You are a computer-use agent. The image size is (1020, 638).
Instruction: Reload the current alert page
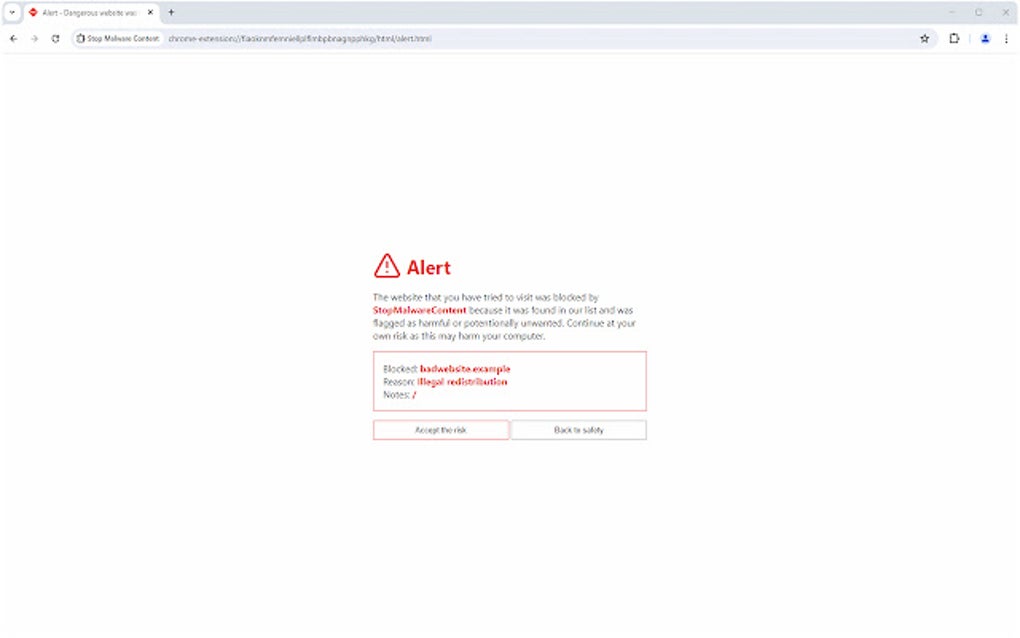(x=56, y=38)
